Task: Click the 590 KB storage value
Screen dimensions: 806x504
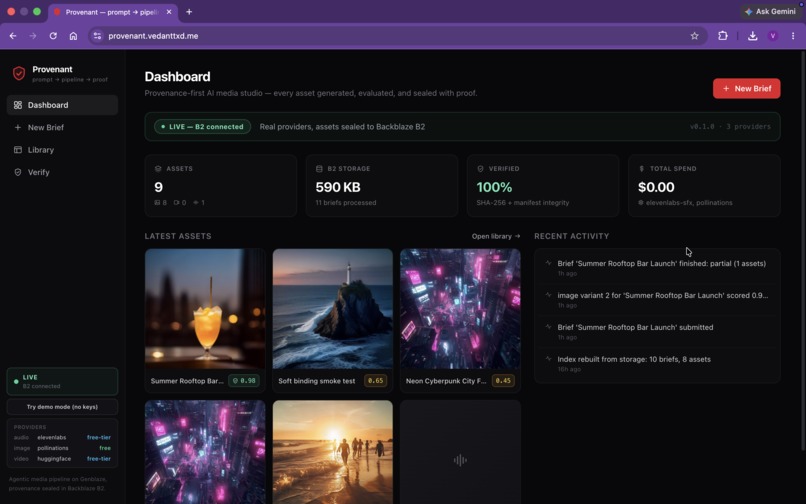Action: 338,187
